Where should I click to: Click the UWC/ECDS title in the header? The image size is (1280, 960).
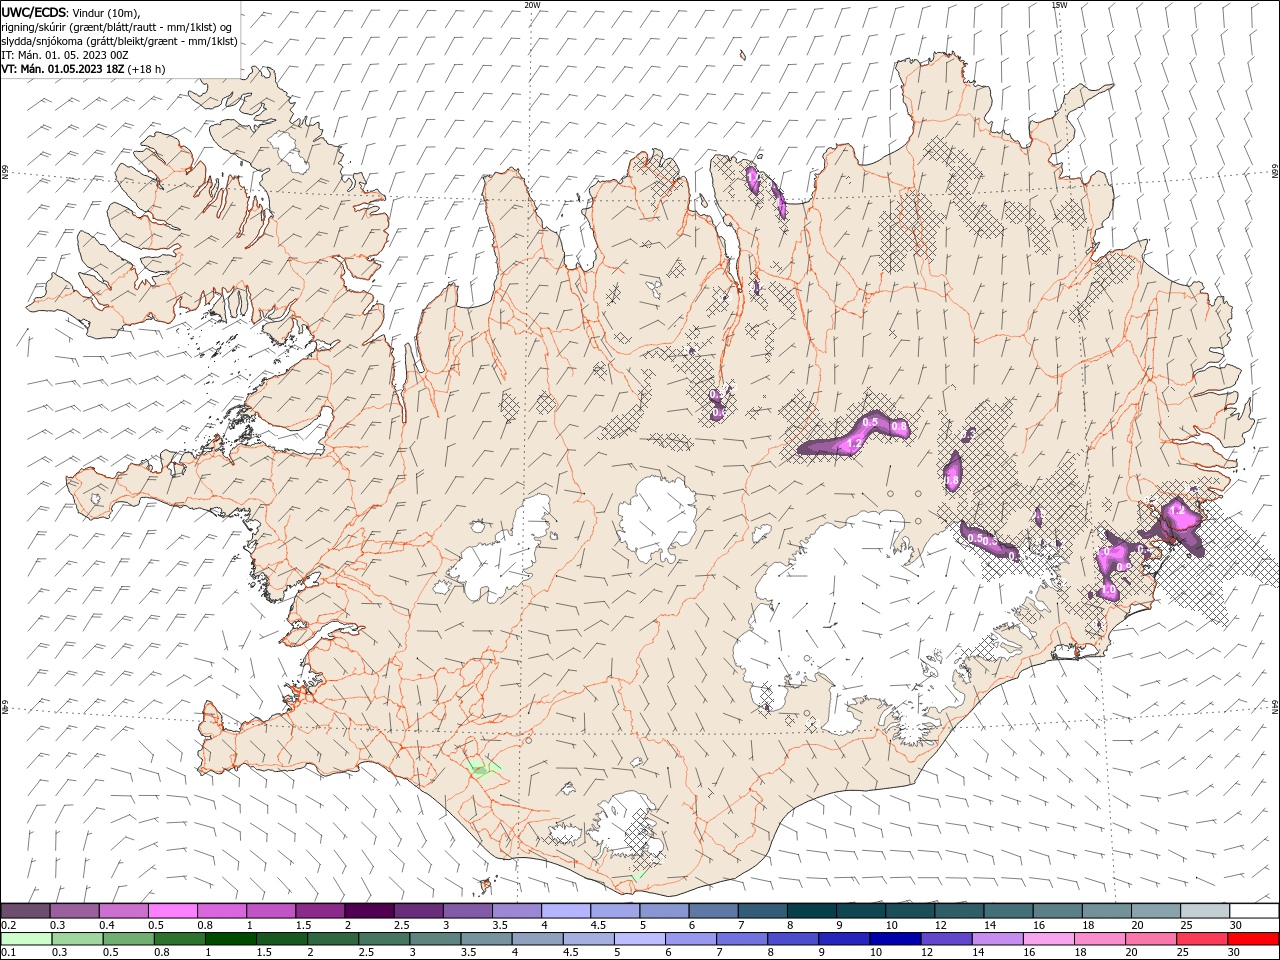(34, 12)
